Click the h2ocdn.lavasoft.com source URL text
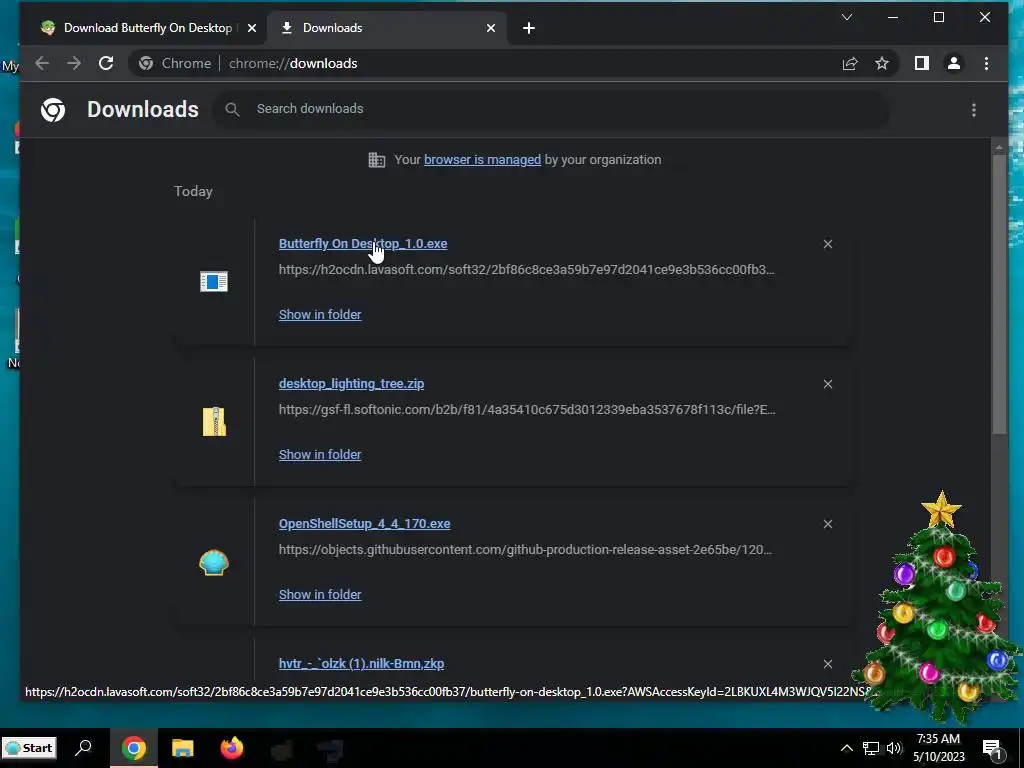Screen dimensions: 1024x768 click(526, 269)
